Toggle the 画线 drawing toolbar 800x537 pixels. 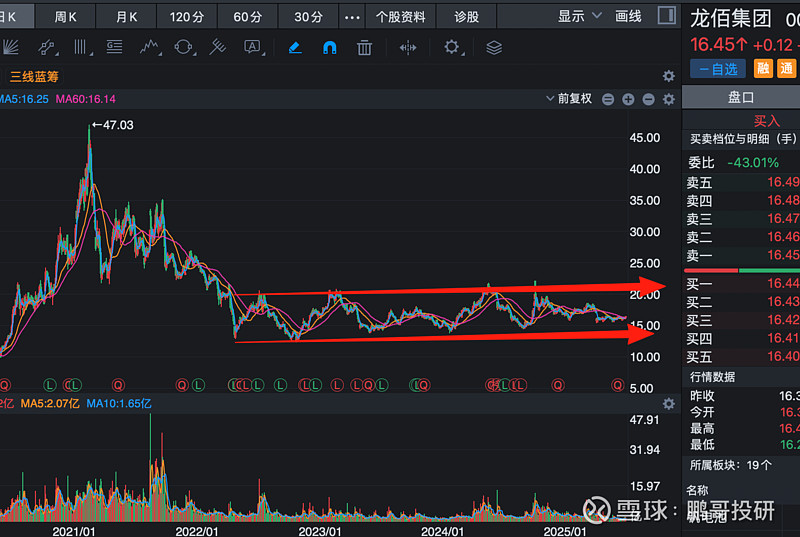(628, 16)
